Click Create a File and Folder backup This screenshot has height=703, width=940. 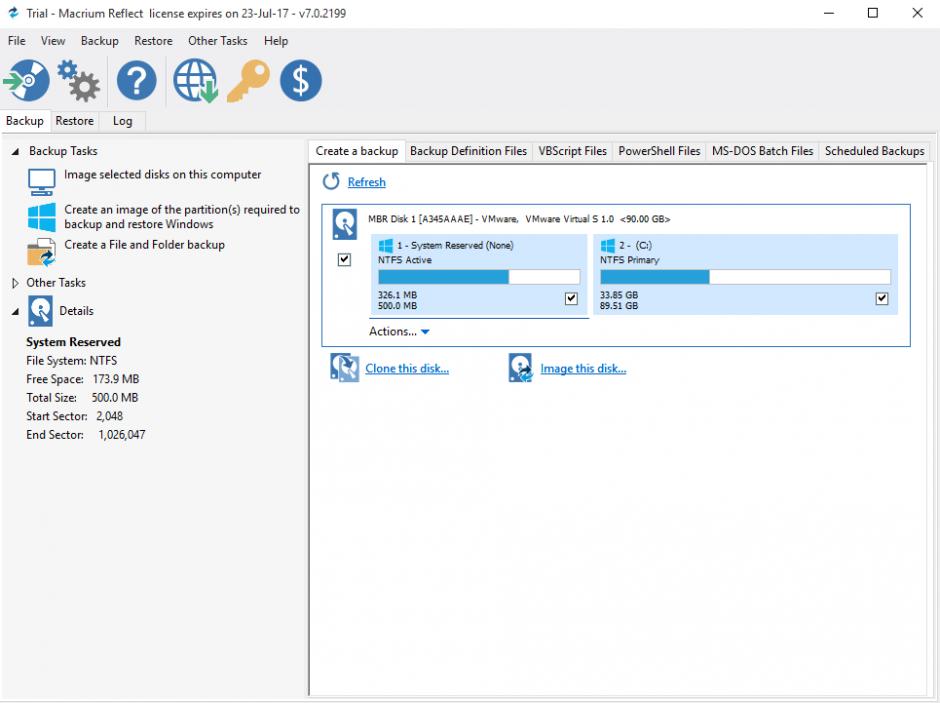click(144, 245)
